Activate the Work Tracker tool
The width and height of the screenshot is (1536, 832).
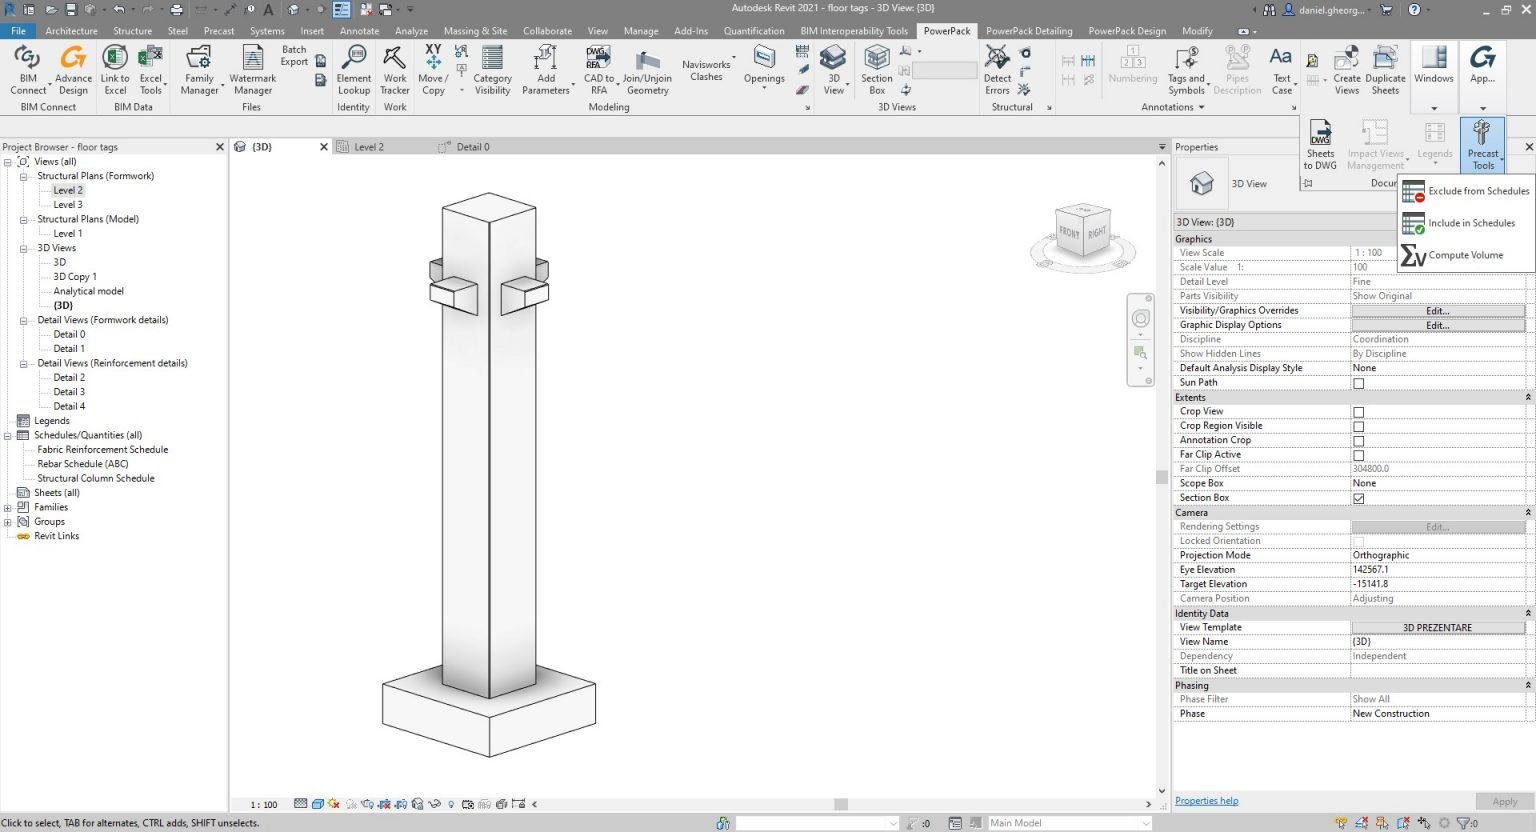(x=394, y=70)
